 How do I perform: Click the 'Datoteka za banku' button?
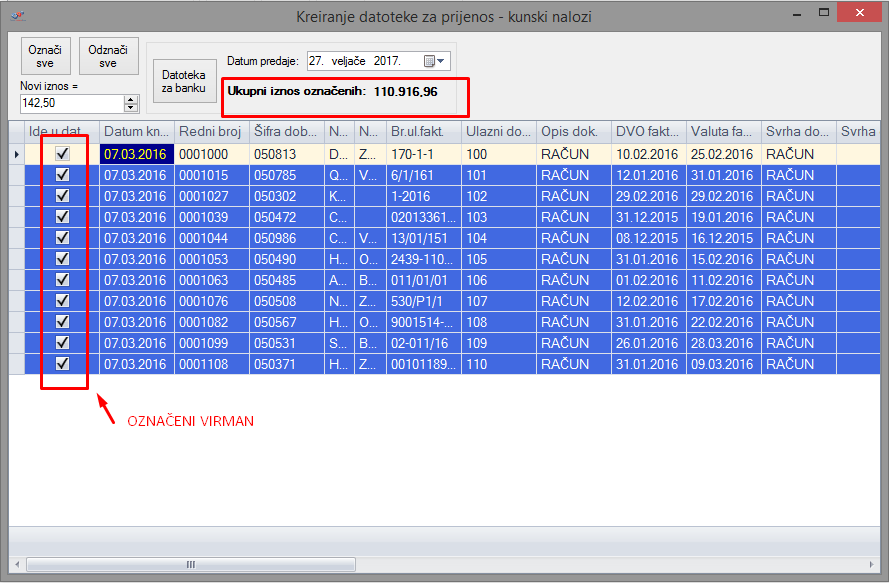(x=184, y=81)
